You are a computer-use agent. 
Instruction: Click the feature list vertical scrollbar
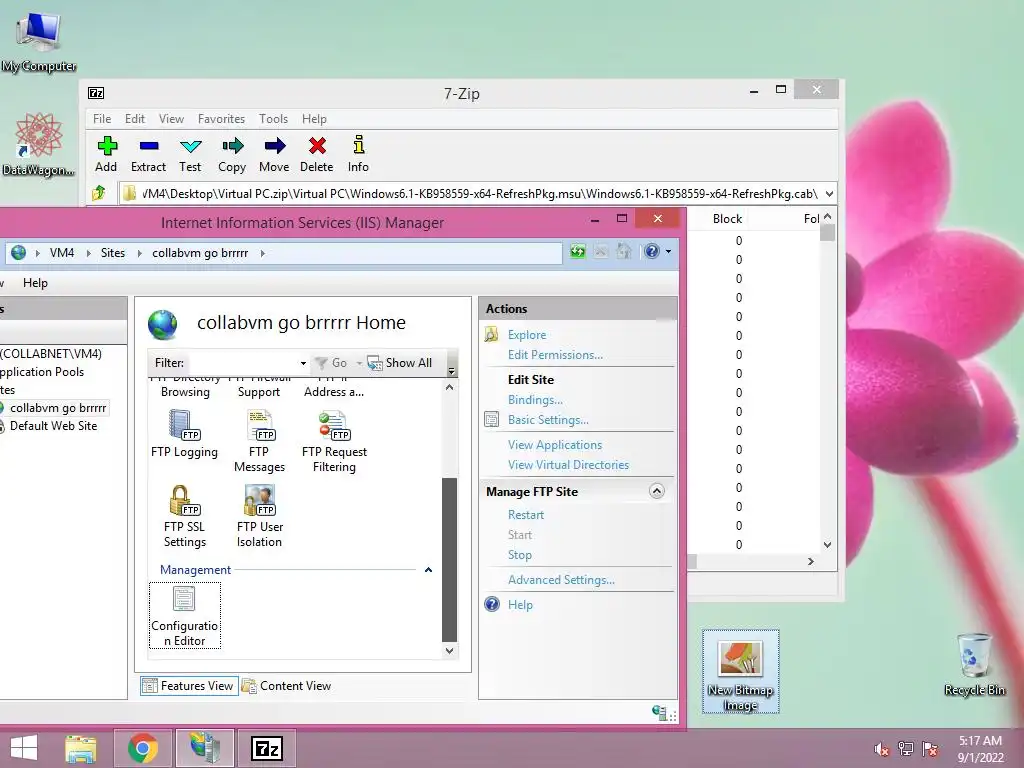[449, 560]
